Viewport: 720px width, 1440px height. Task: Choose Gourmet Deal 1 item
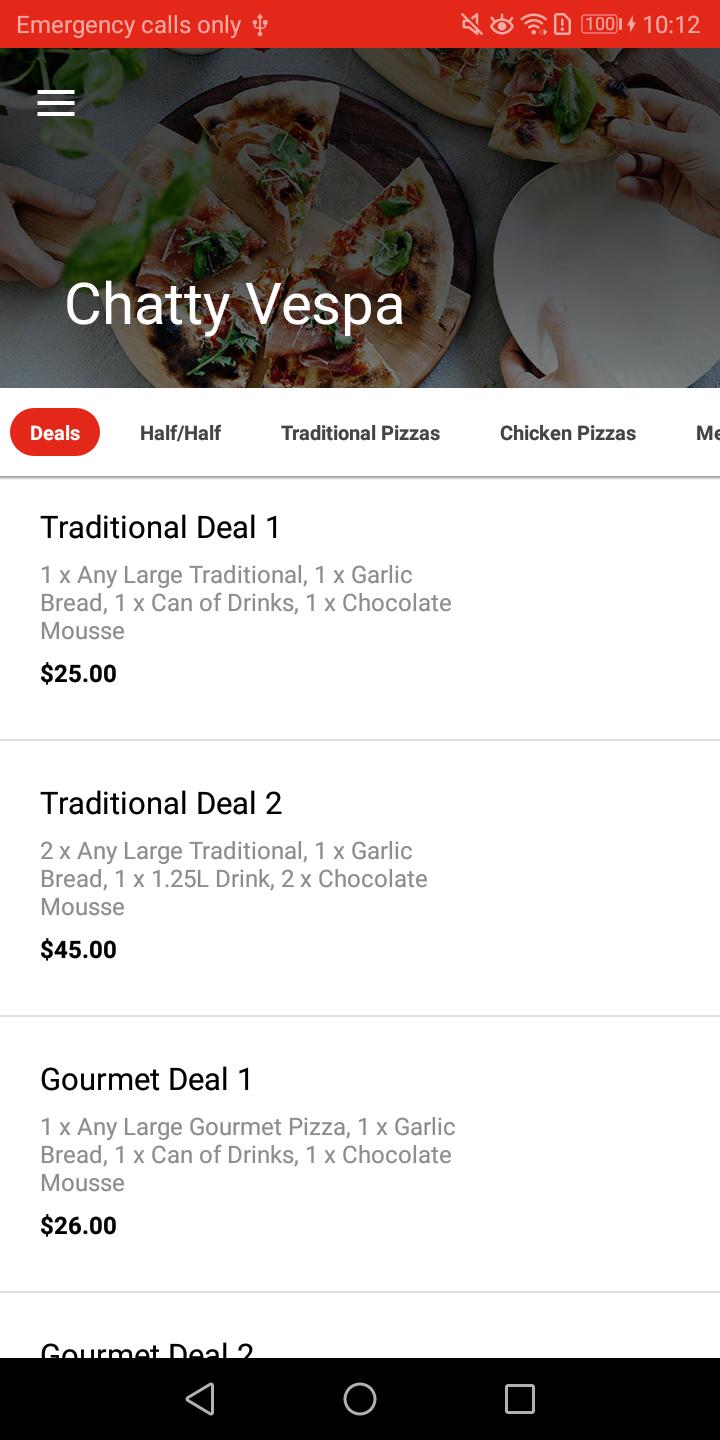pyautogui.click(x=247, y=1153)
